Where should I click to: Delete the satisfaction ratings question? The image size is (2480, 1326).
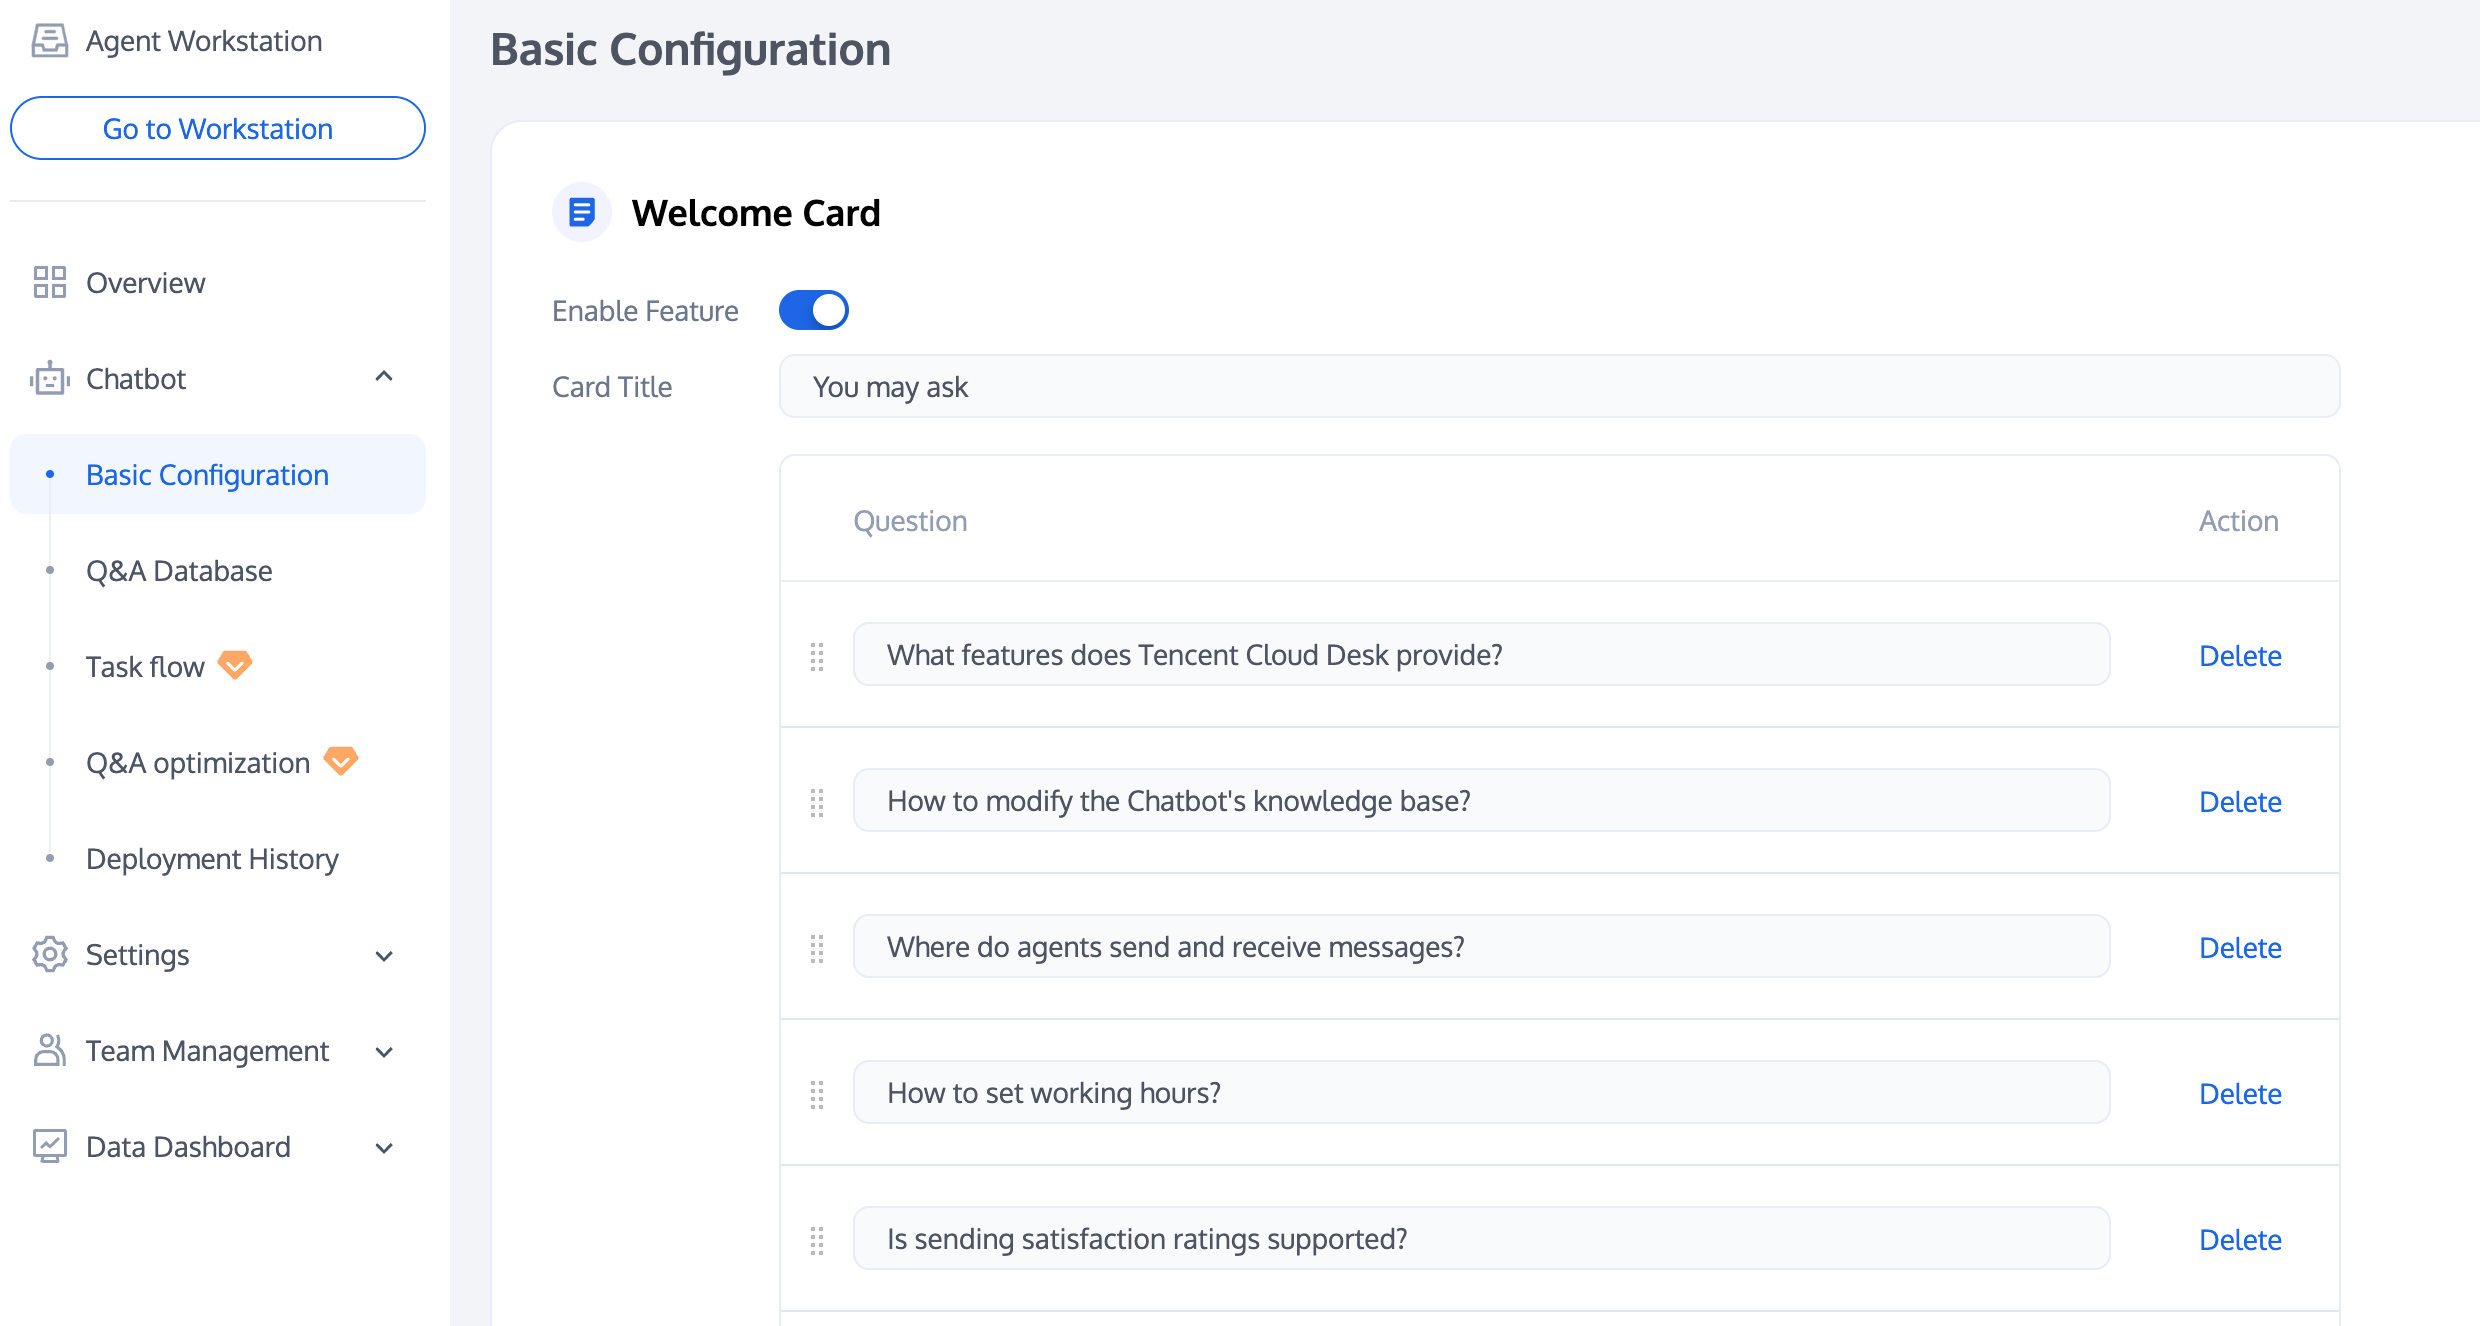2240,1240
